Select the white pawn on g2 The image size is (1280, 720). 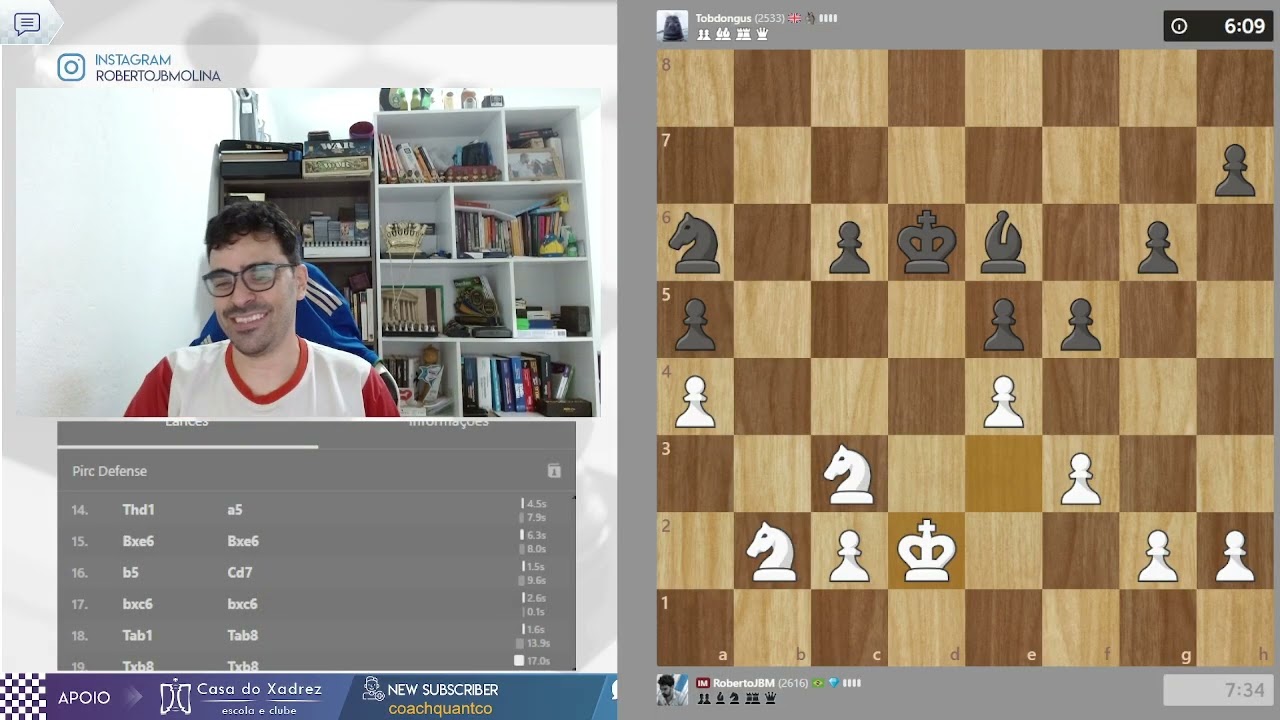1157,555
